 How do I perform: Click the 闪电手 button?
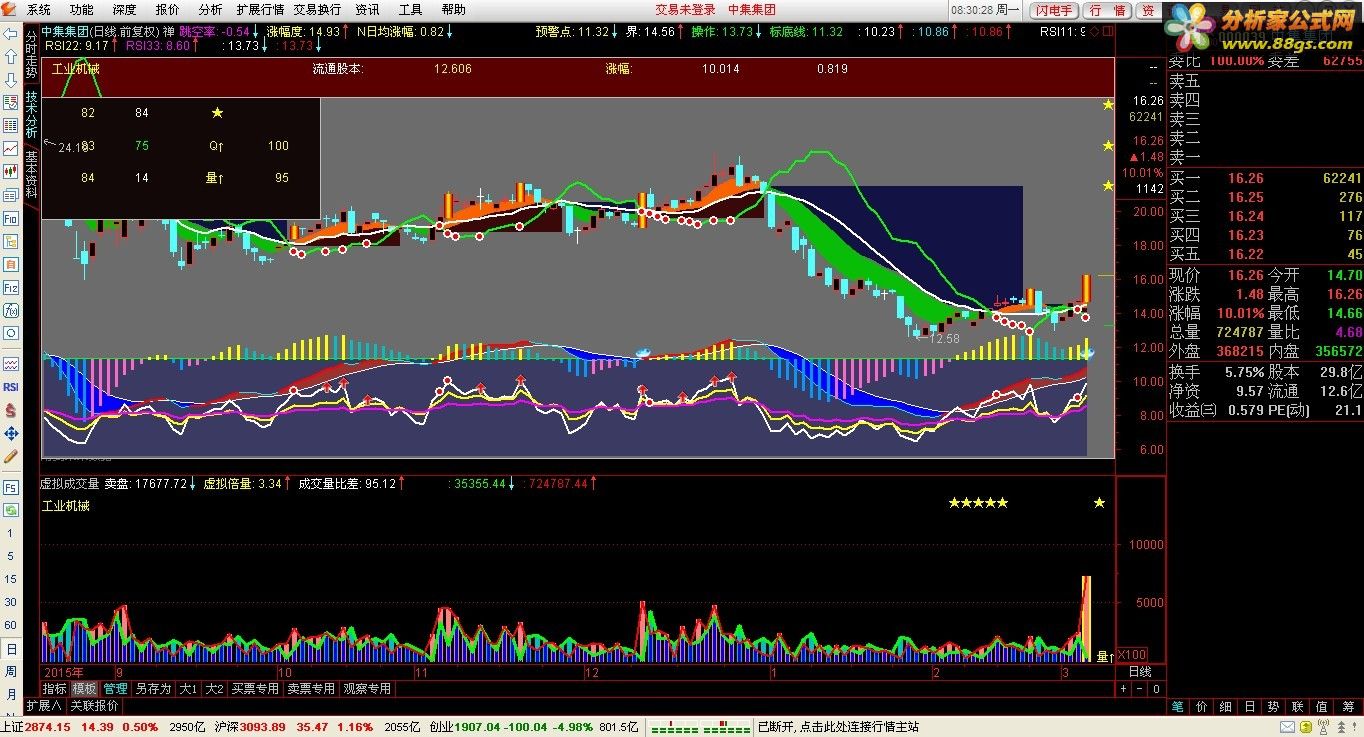[1053, 10]
